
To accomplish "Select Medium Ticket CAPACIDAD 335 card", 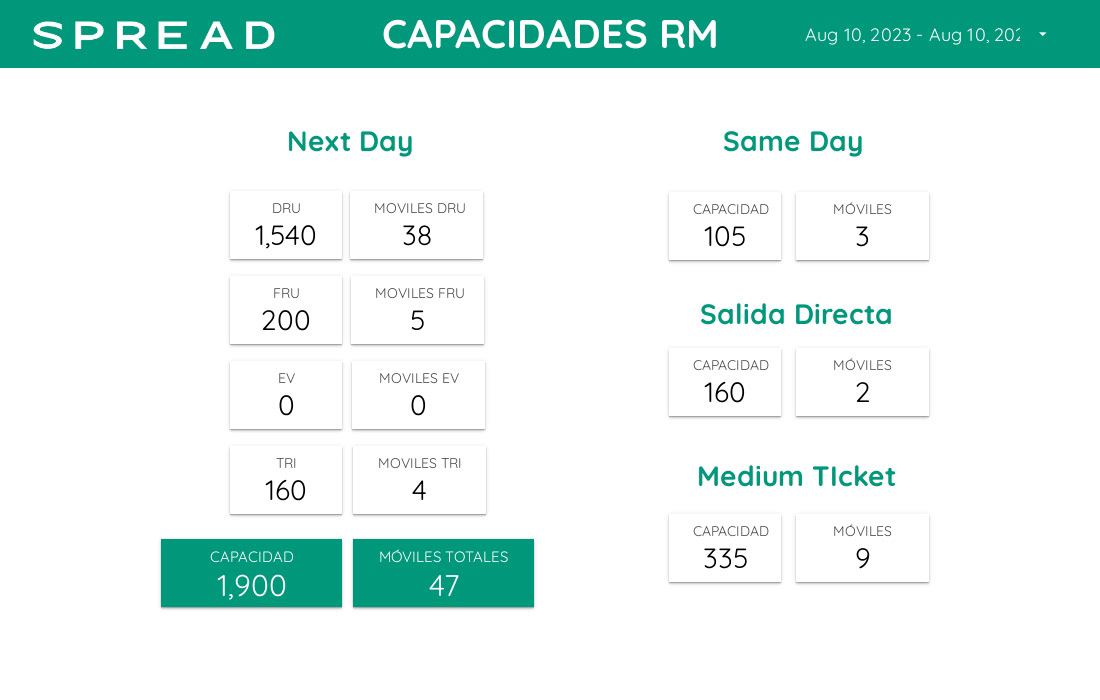I will 725,548.
